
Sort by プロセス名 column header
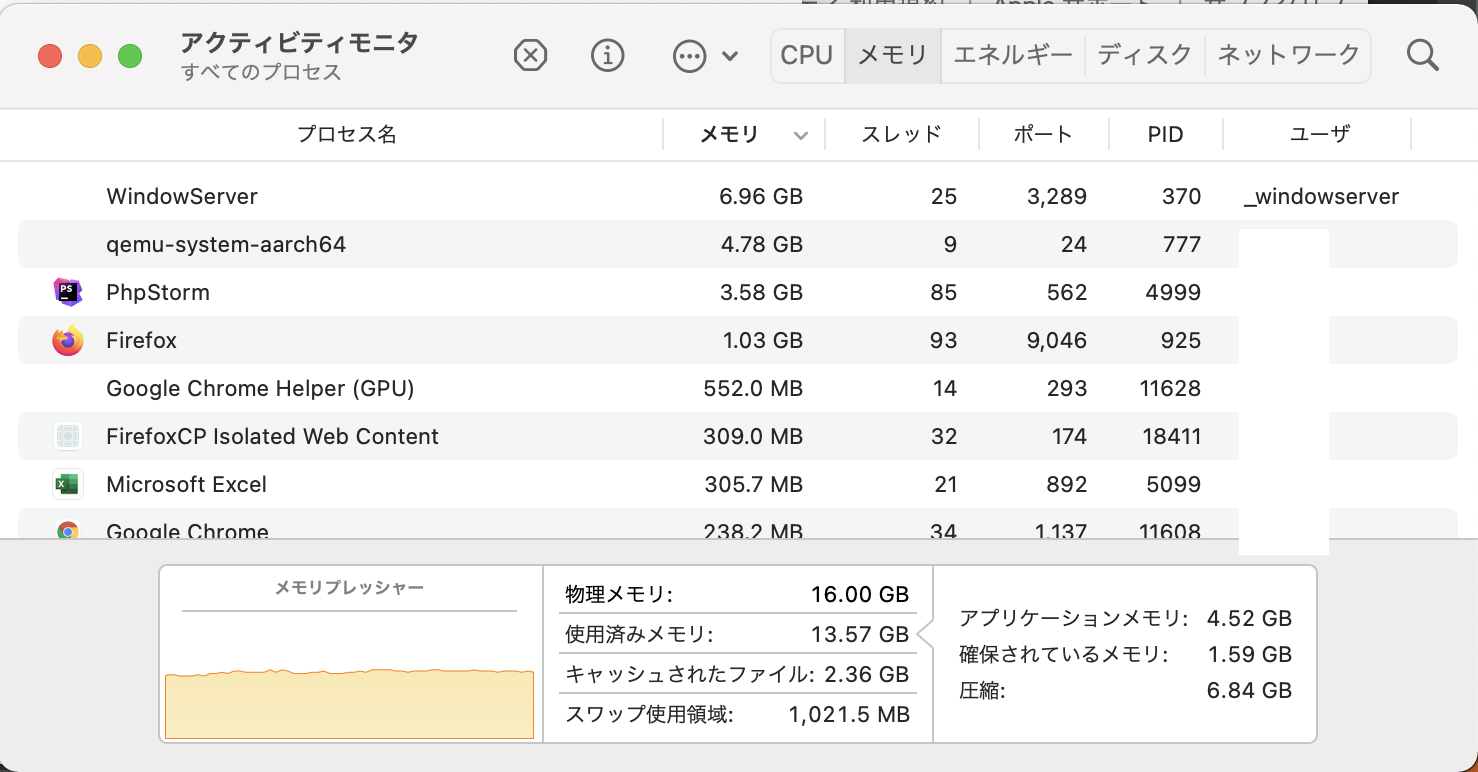pos(346,134)
